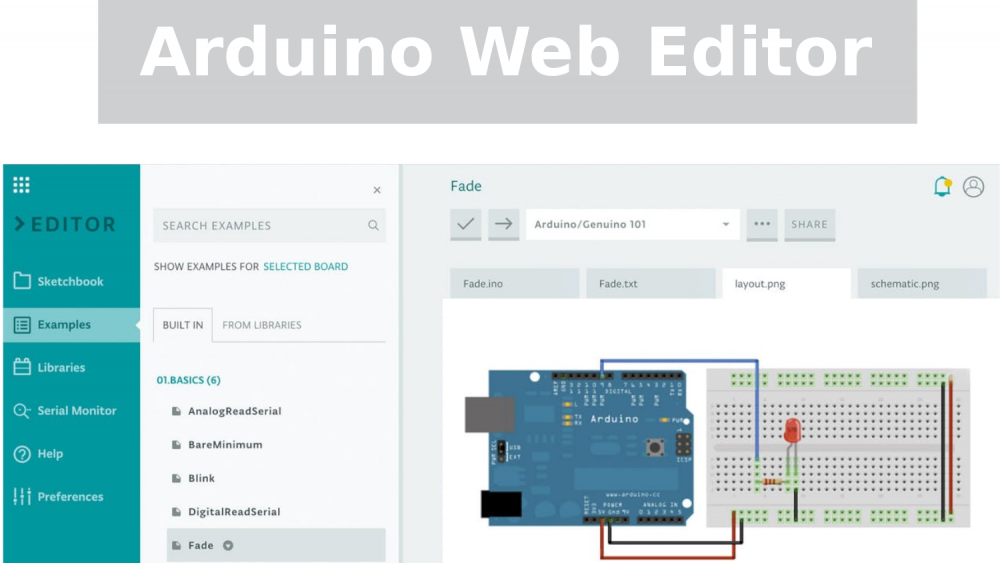Open the user profile icon
The height and width of the screenshot is (563, 1000).
[x=973, y=187]
